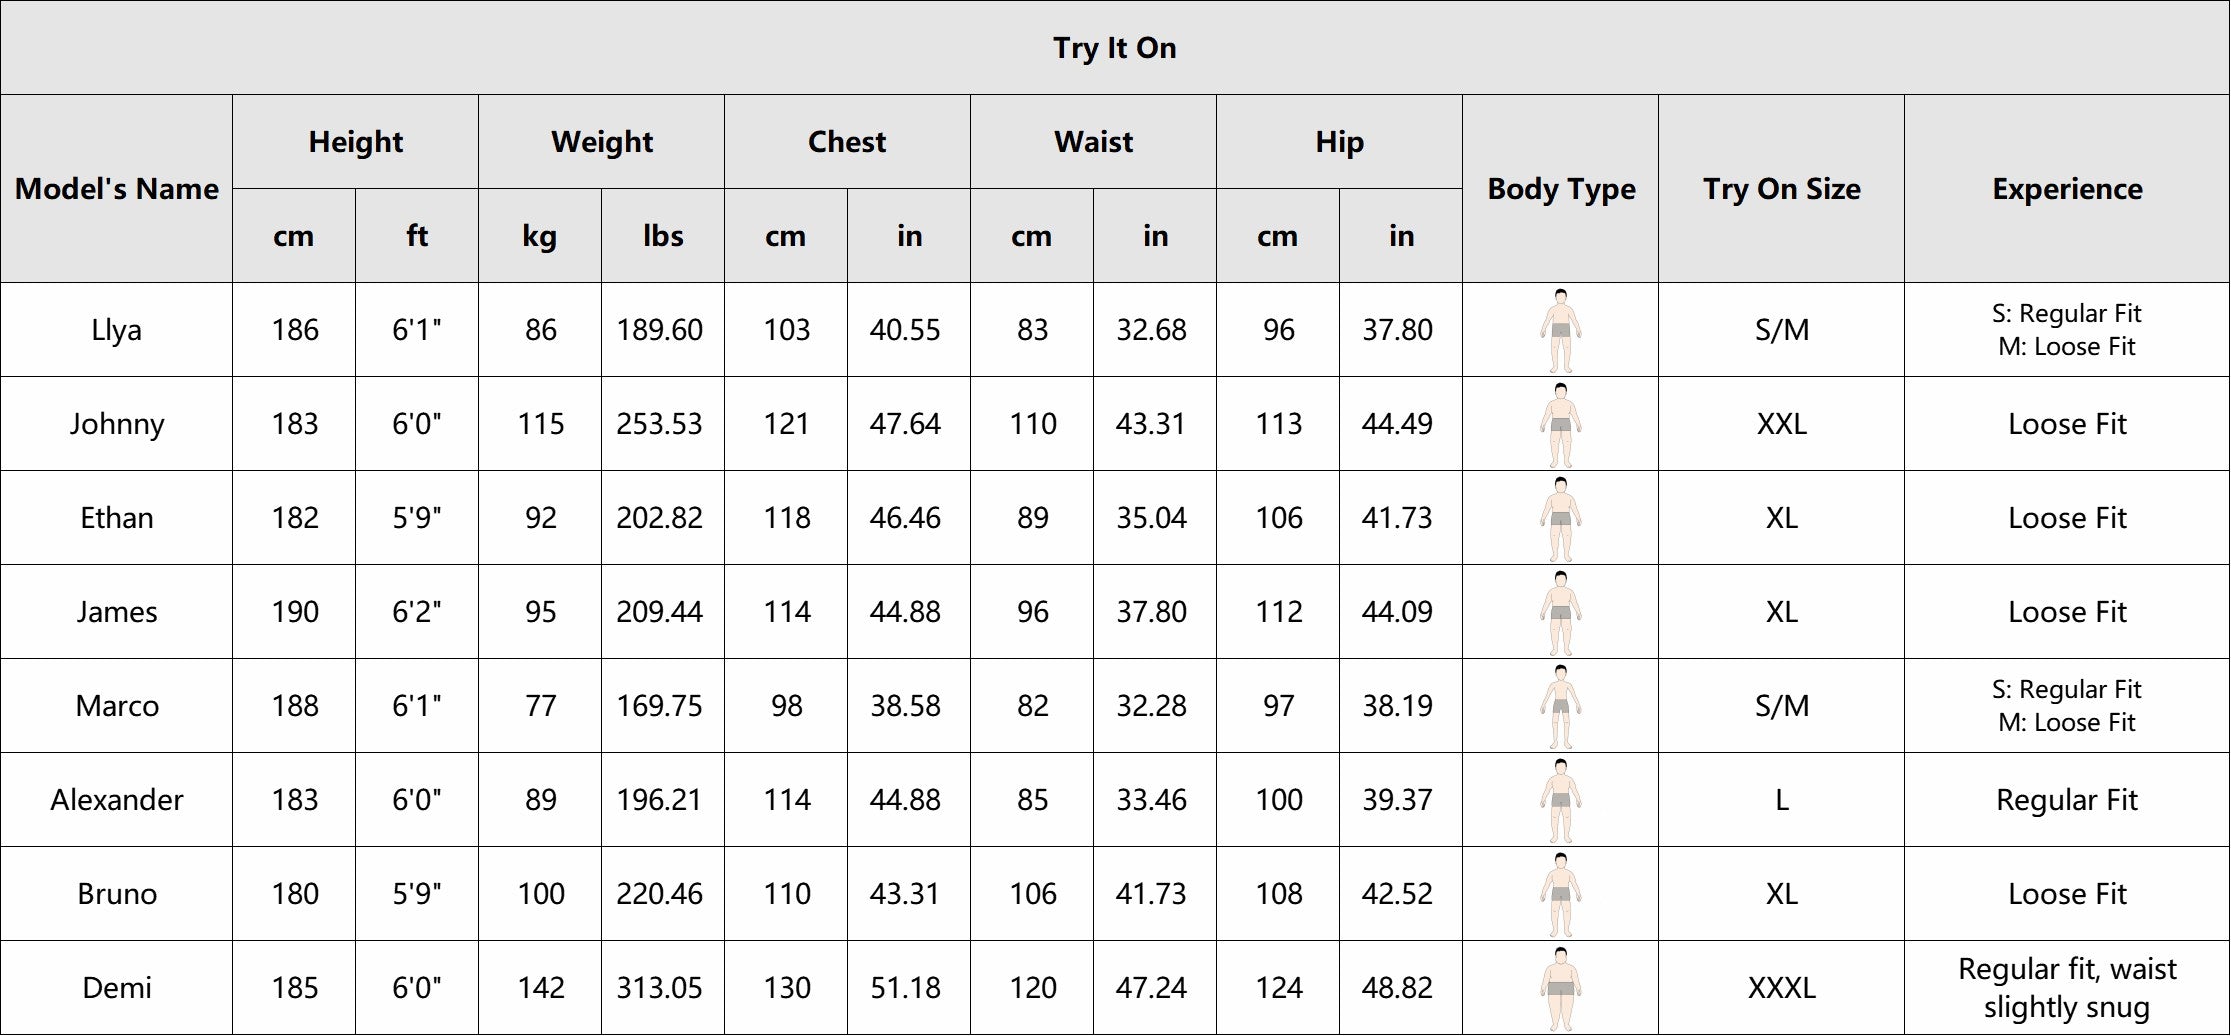Click the Try It On table title
2231x1036 pixels.
point(1114,48)
